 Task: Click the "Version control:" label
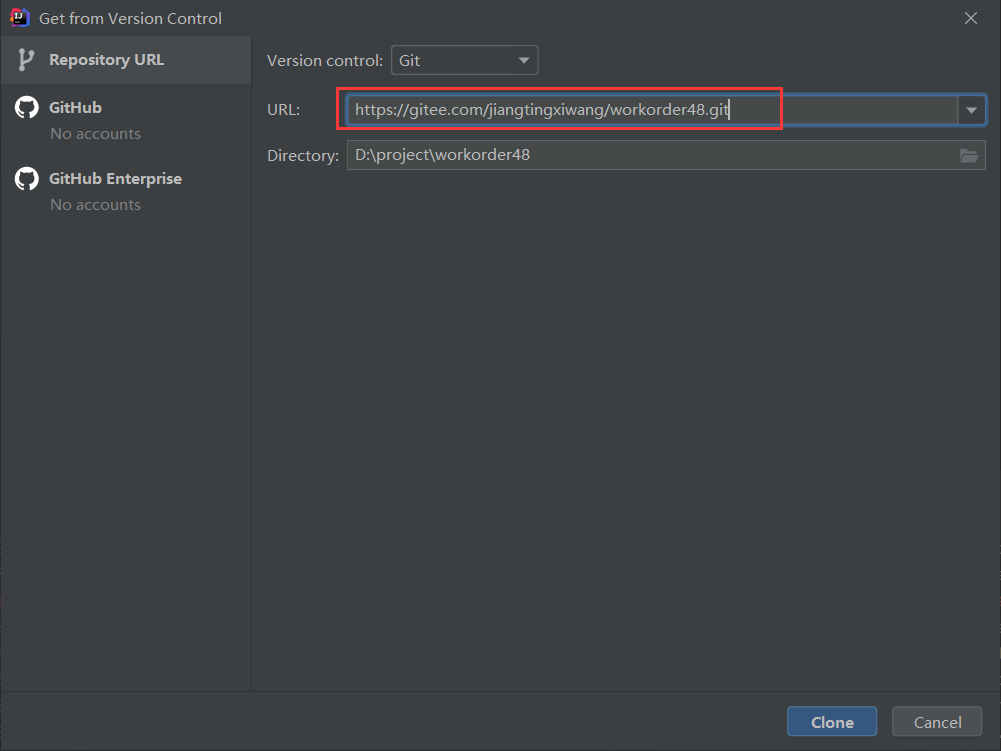click(x=324, y=61)
